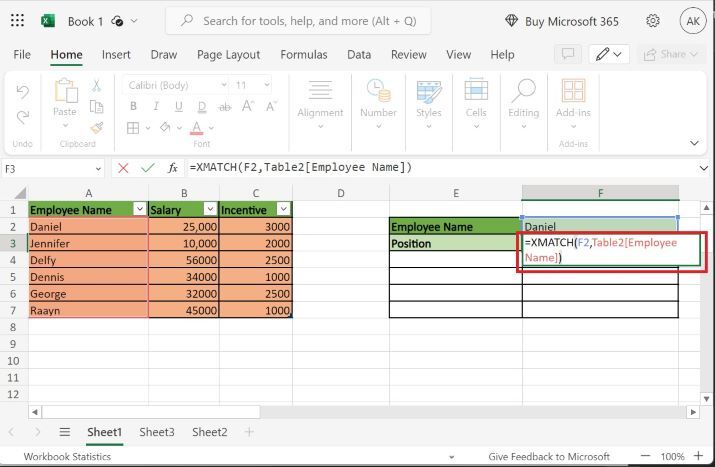Expand the formula bar chevron

click(703, 168)
